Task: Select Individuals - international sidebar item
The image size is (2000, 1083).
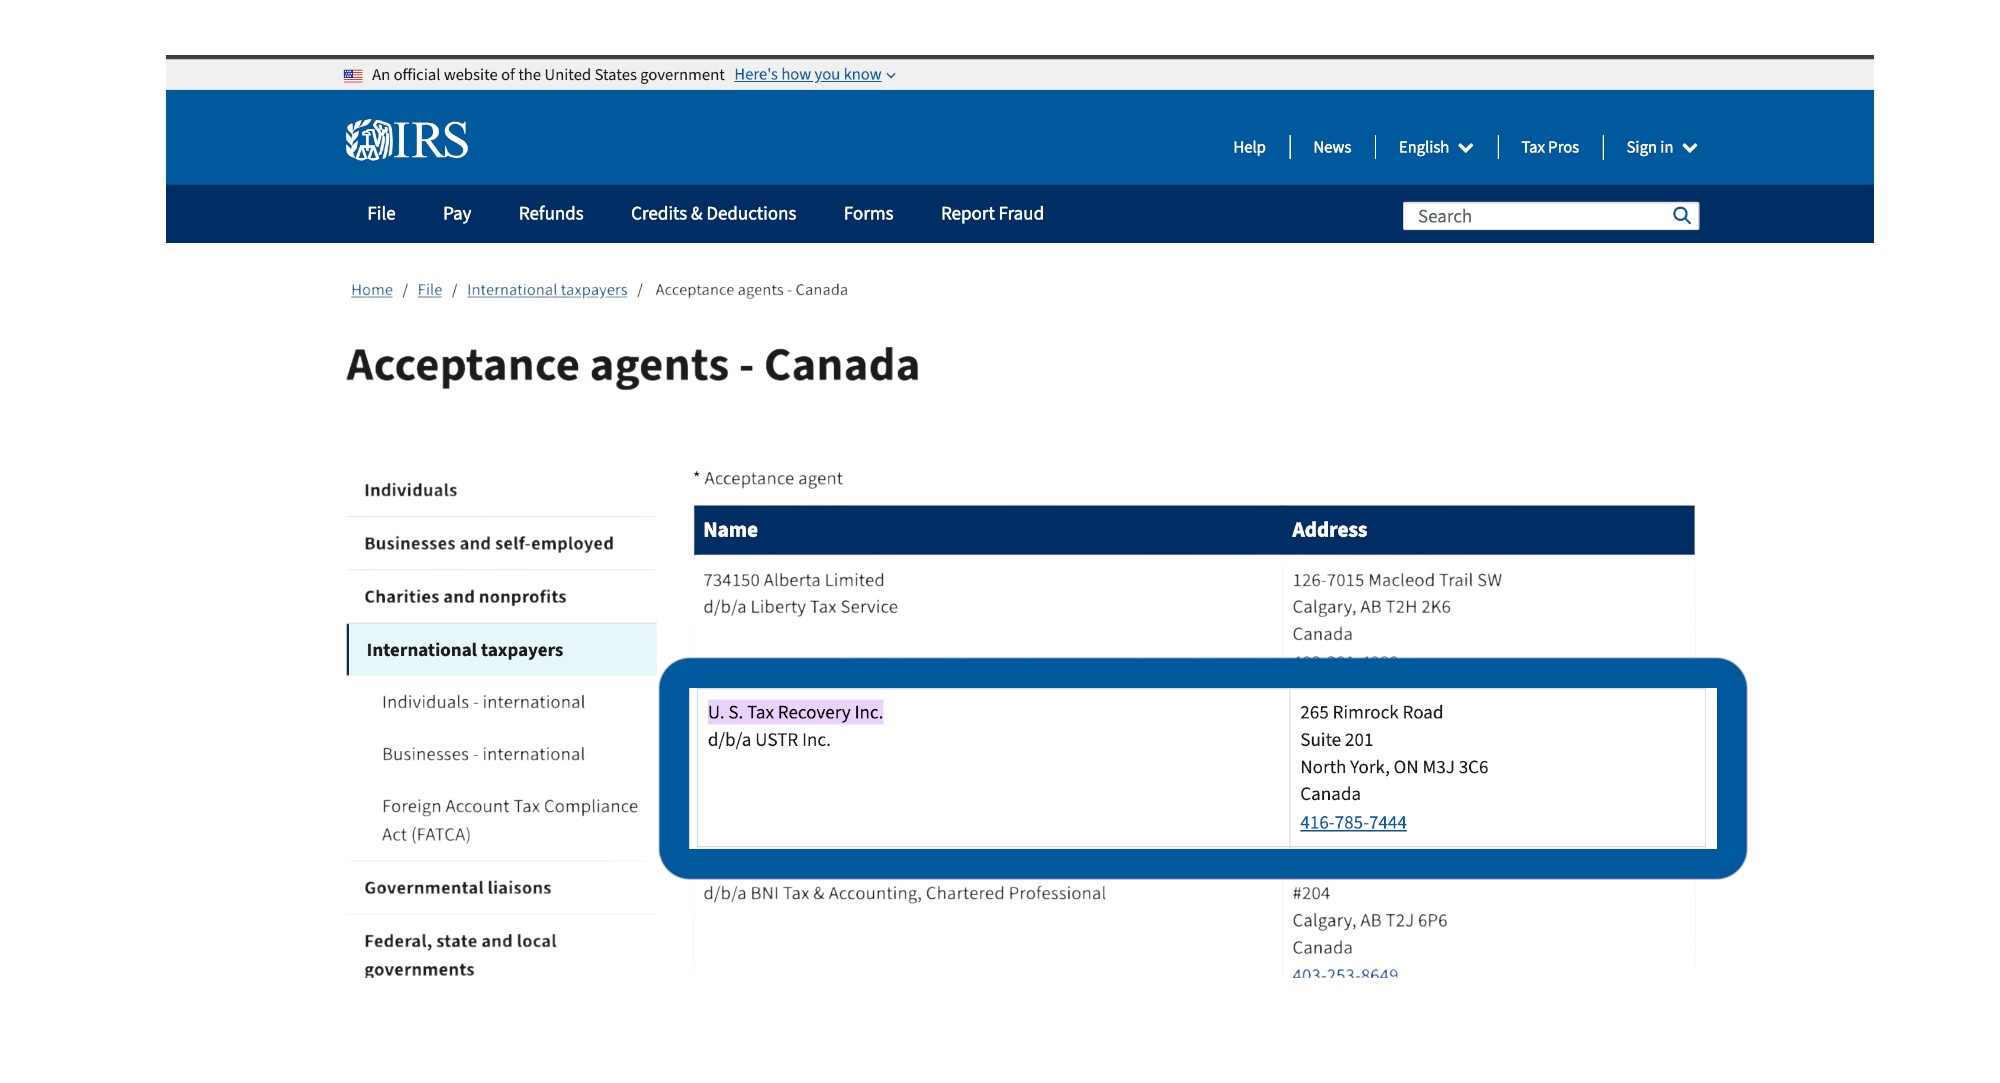Action: (x=483, y=702)
